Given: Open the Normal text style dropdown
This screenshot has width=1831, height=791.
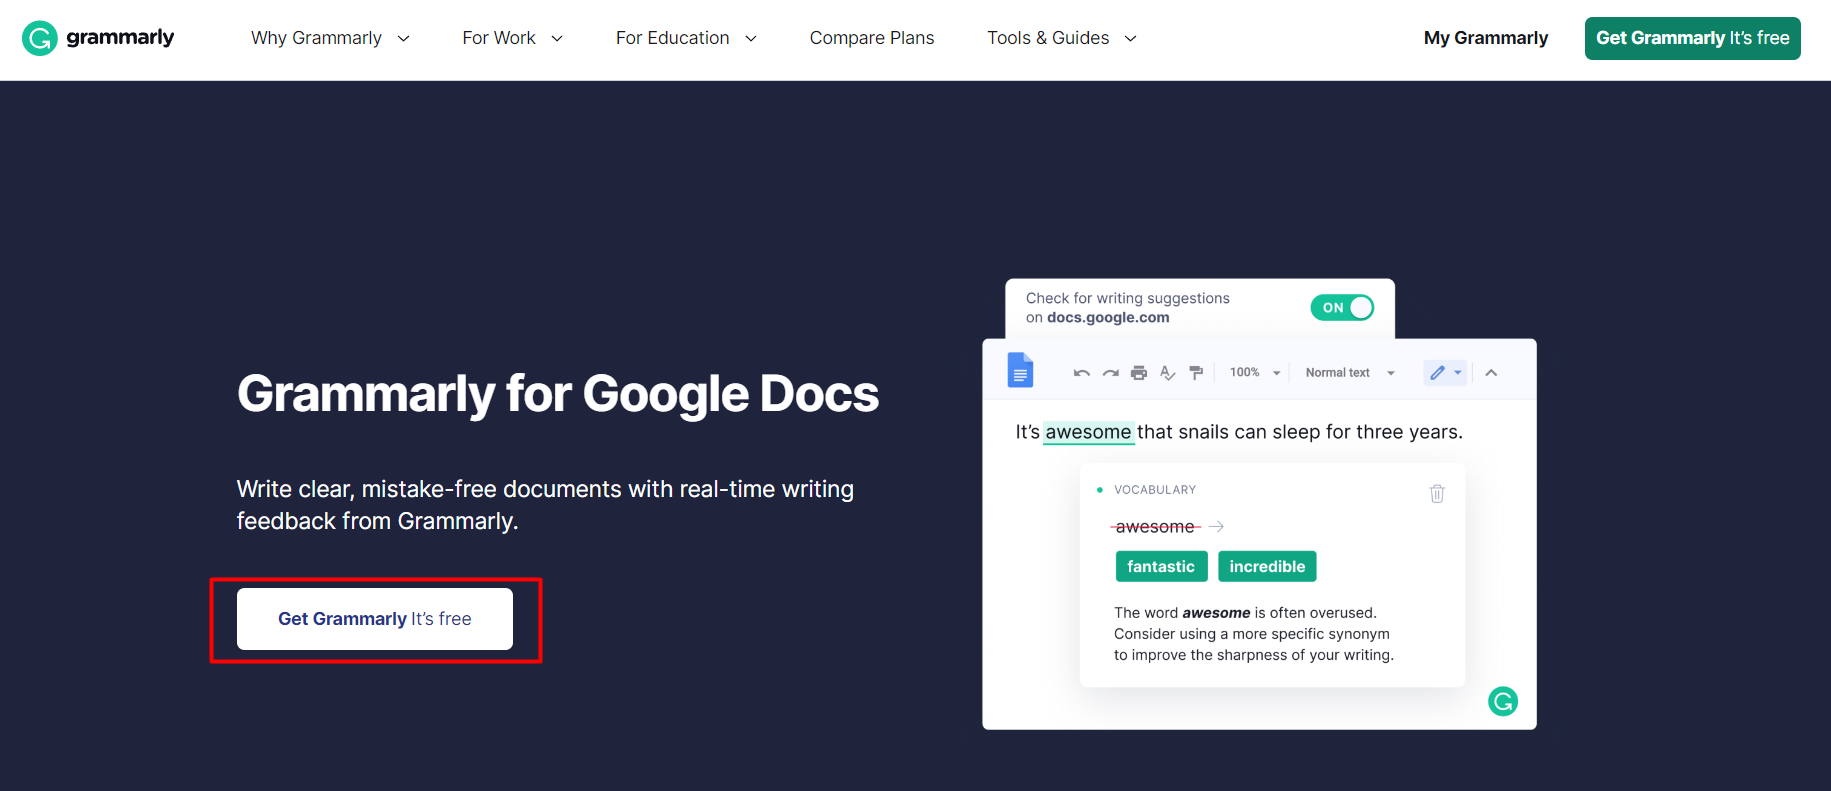Looking at the screenshot, I should pos(1350,373).
